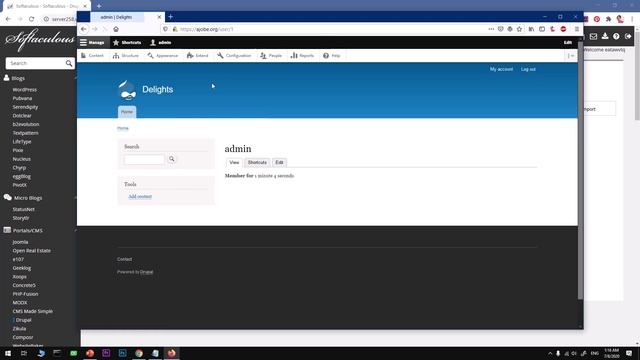This screenshot has width=640, height=360.
Task: Click the Drupal link in footer
Action: click(x=147, y=272)
